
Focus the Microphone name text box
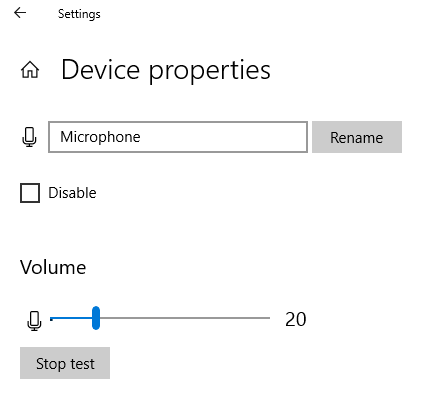click(x=178, y=137)
